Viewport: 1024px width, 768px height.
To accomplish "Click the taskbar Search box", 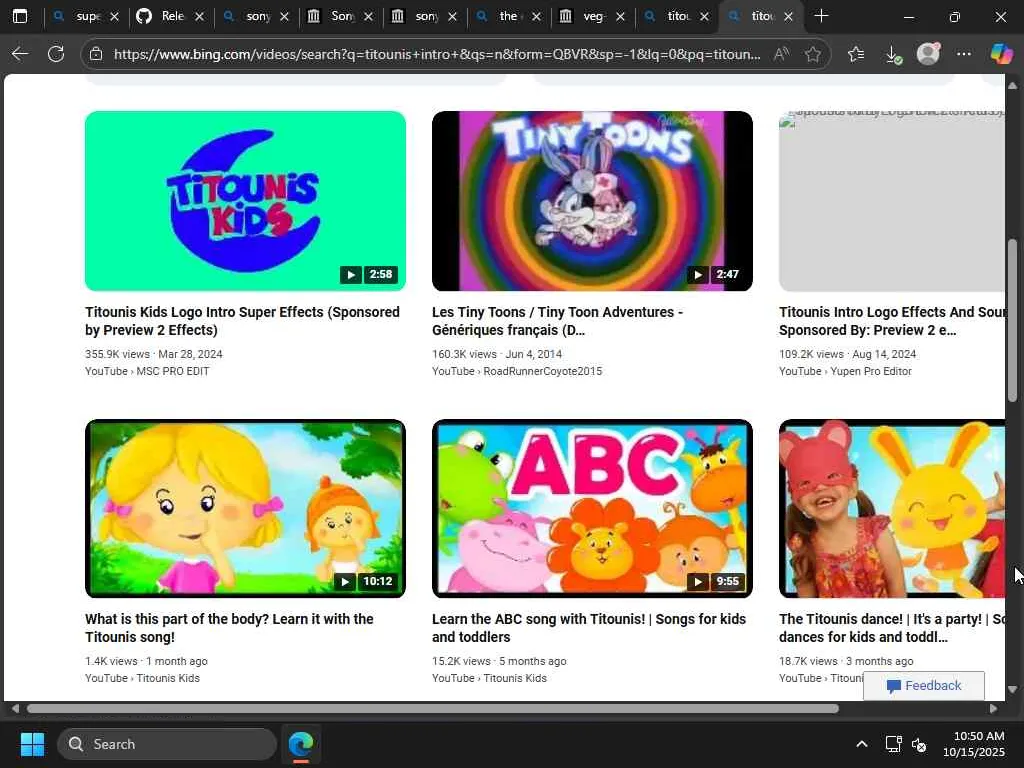I will pyautogui.click(x=167, y=744).
